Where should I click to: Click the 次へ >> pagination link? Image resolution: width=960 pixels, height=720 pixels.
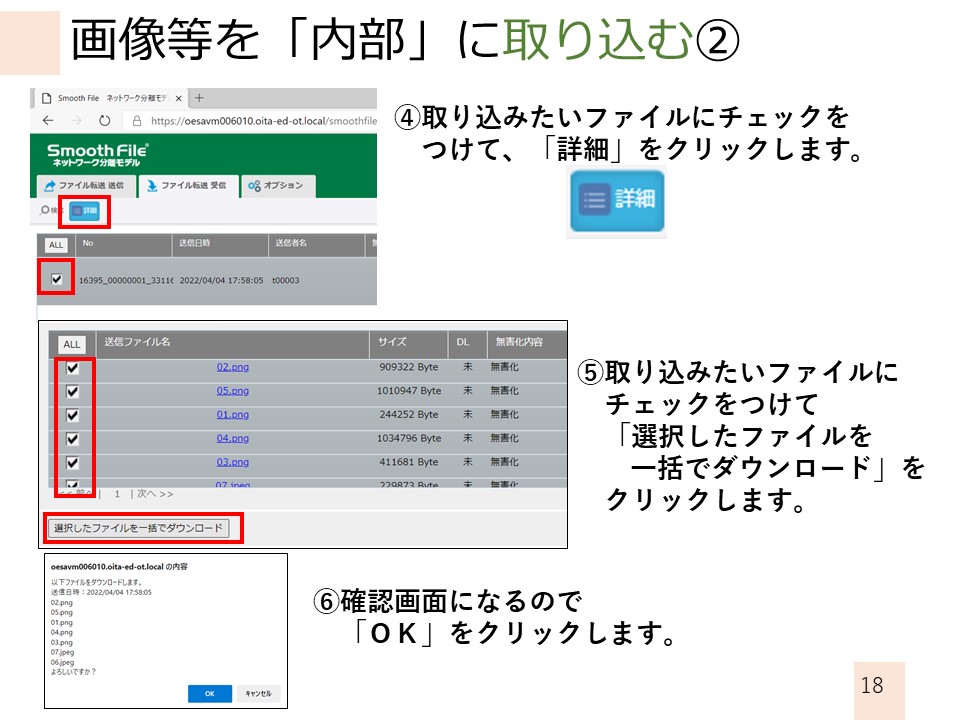coord(156,492)
